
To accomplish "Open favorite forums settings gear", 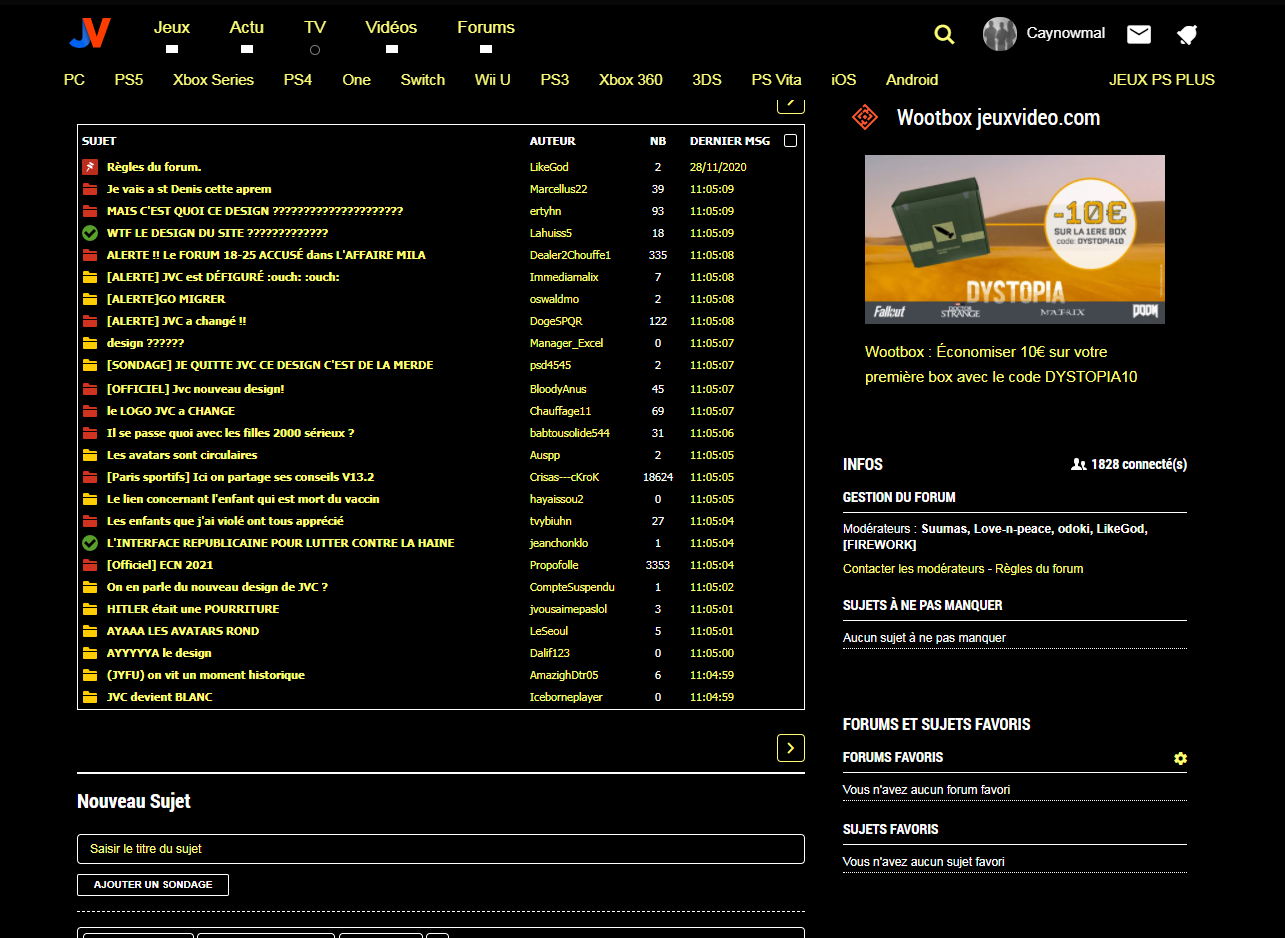I will click(x=1180, y=759).
